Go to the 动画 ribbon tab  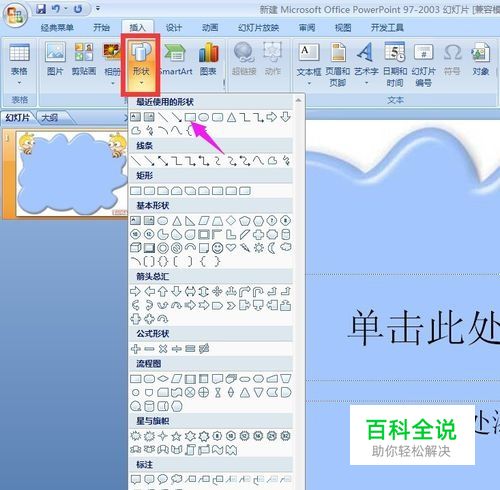coord(210,27)
